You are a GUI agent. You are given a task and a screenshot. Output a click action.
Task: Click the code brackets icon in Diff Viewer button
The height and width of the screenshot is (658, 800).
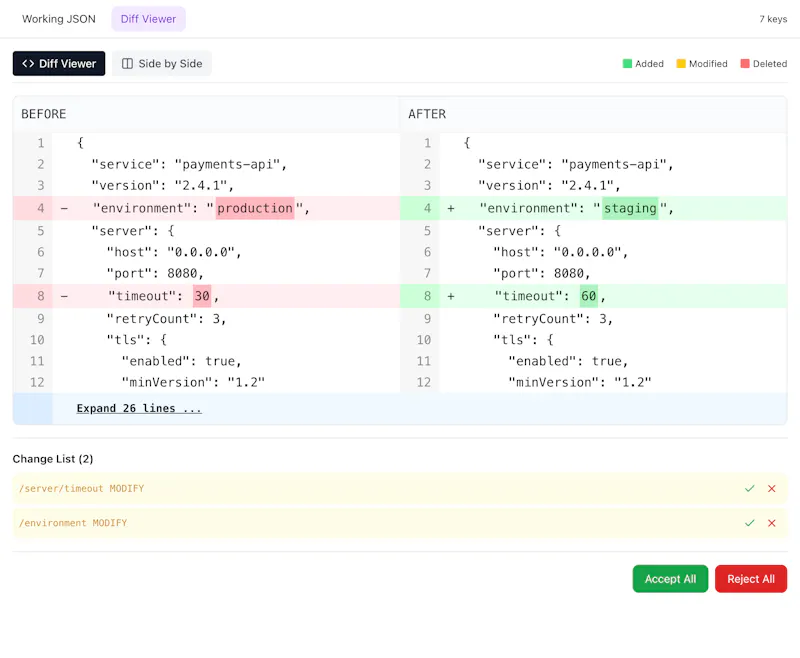(28, 63)
